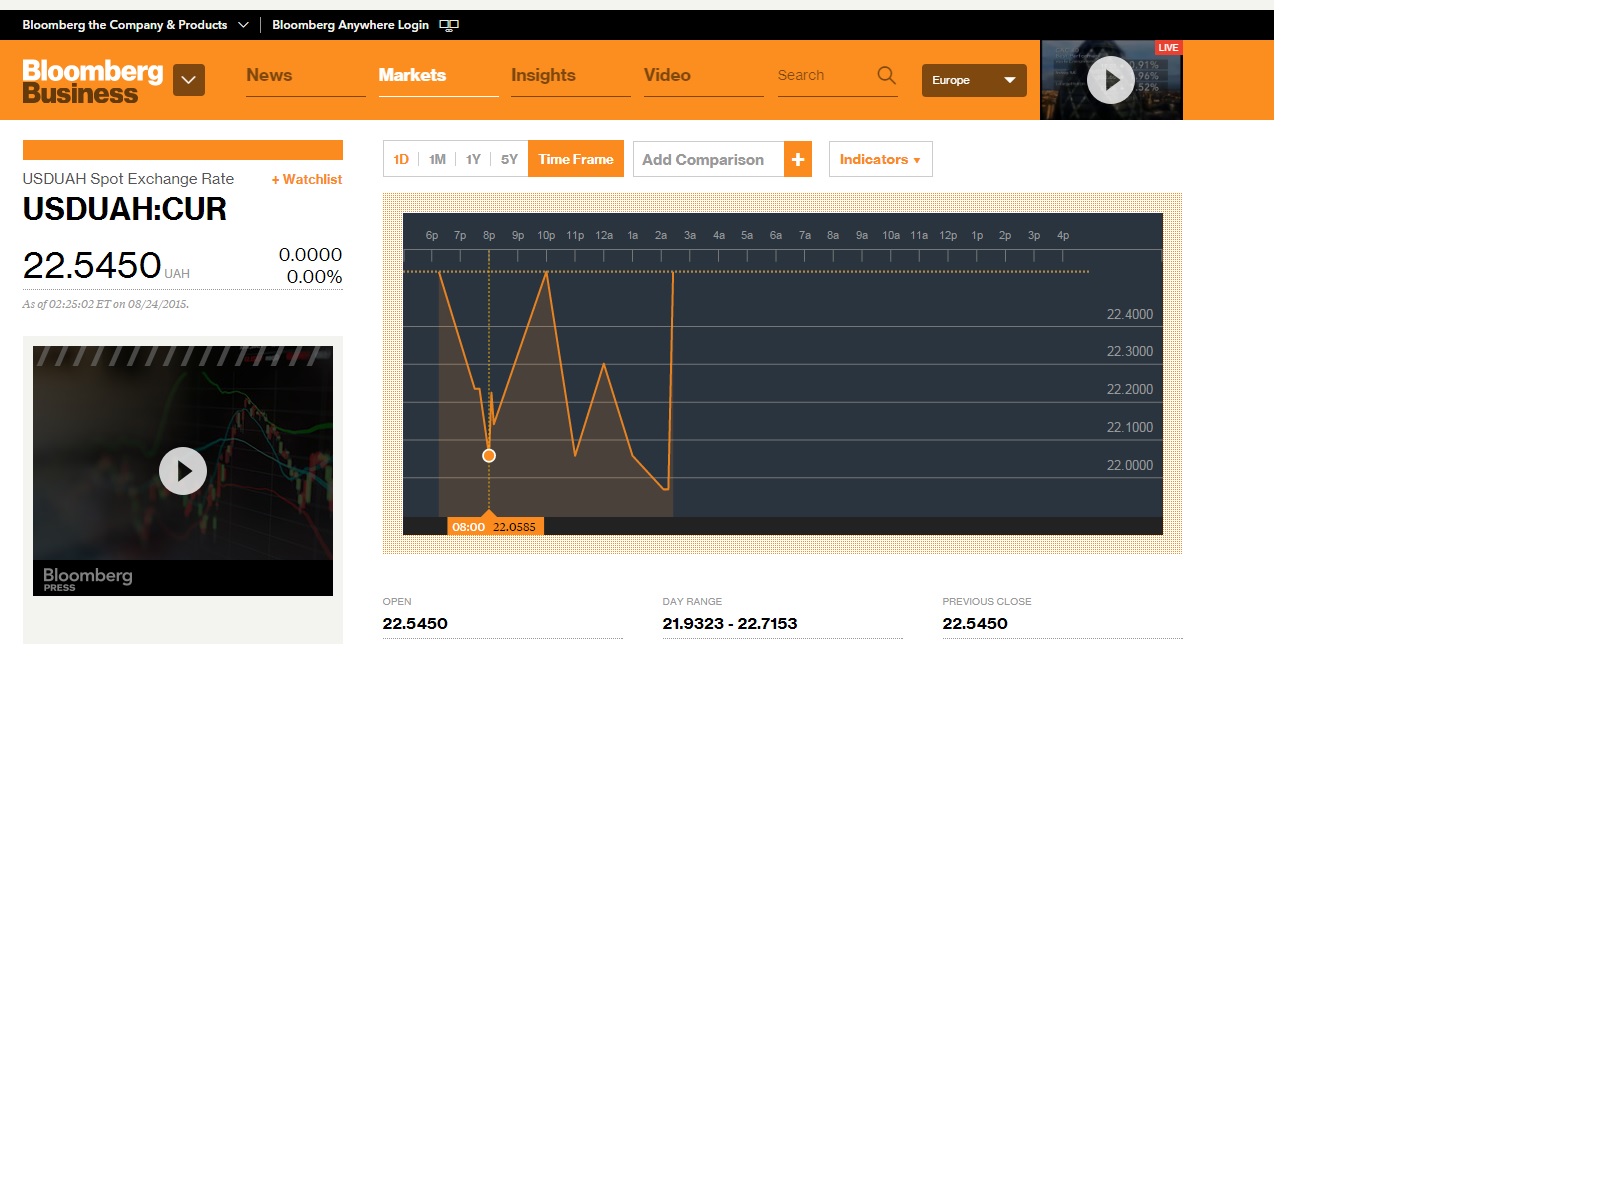This screenshot has width=1600, height=1200.
Task: Click the 12a time axis label
Action: pyautogui.click(x=604, y=236)
